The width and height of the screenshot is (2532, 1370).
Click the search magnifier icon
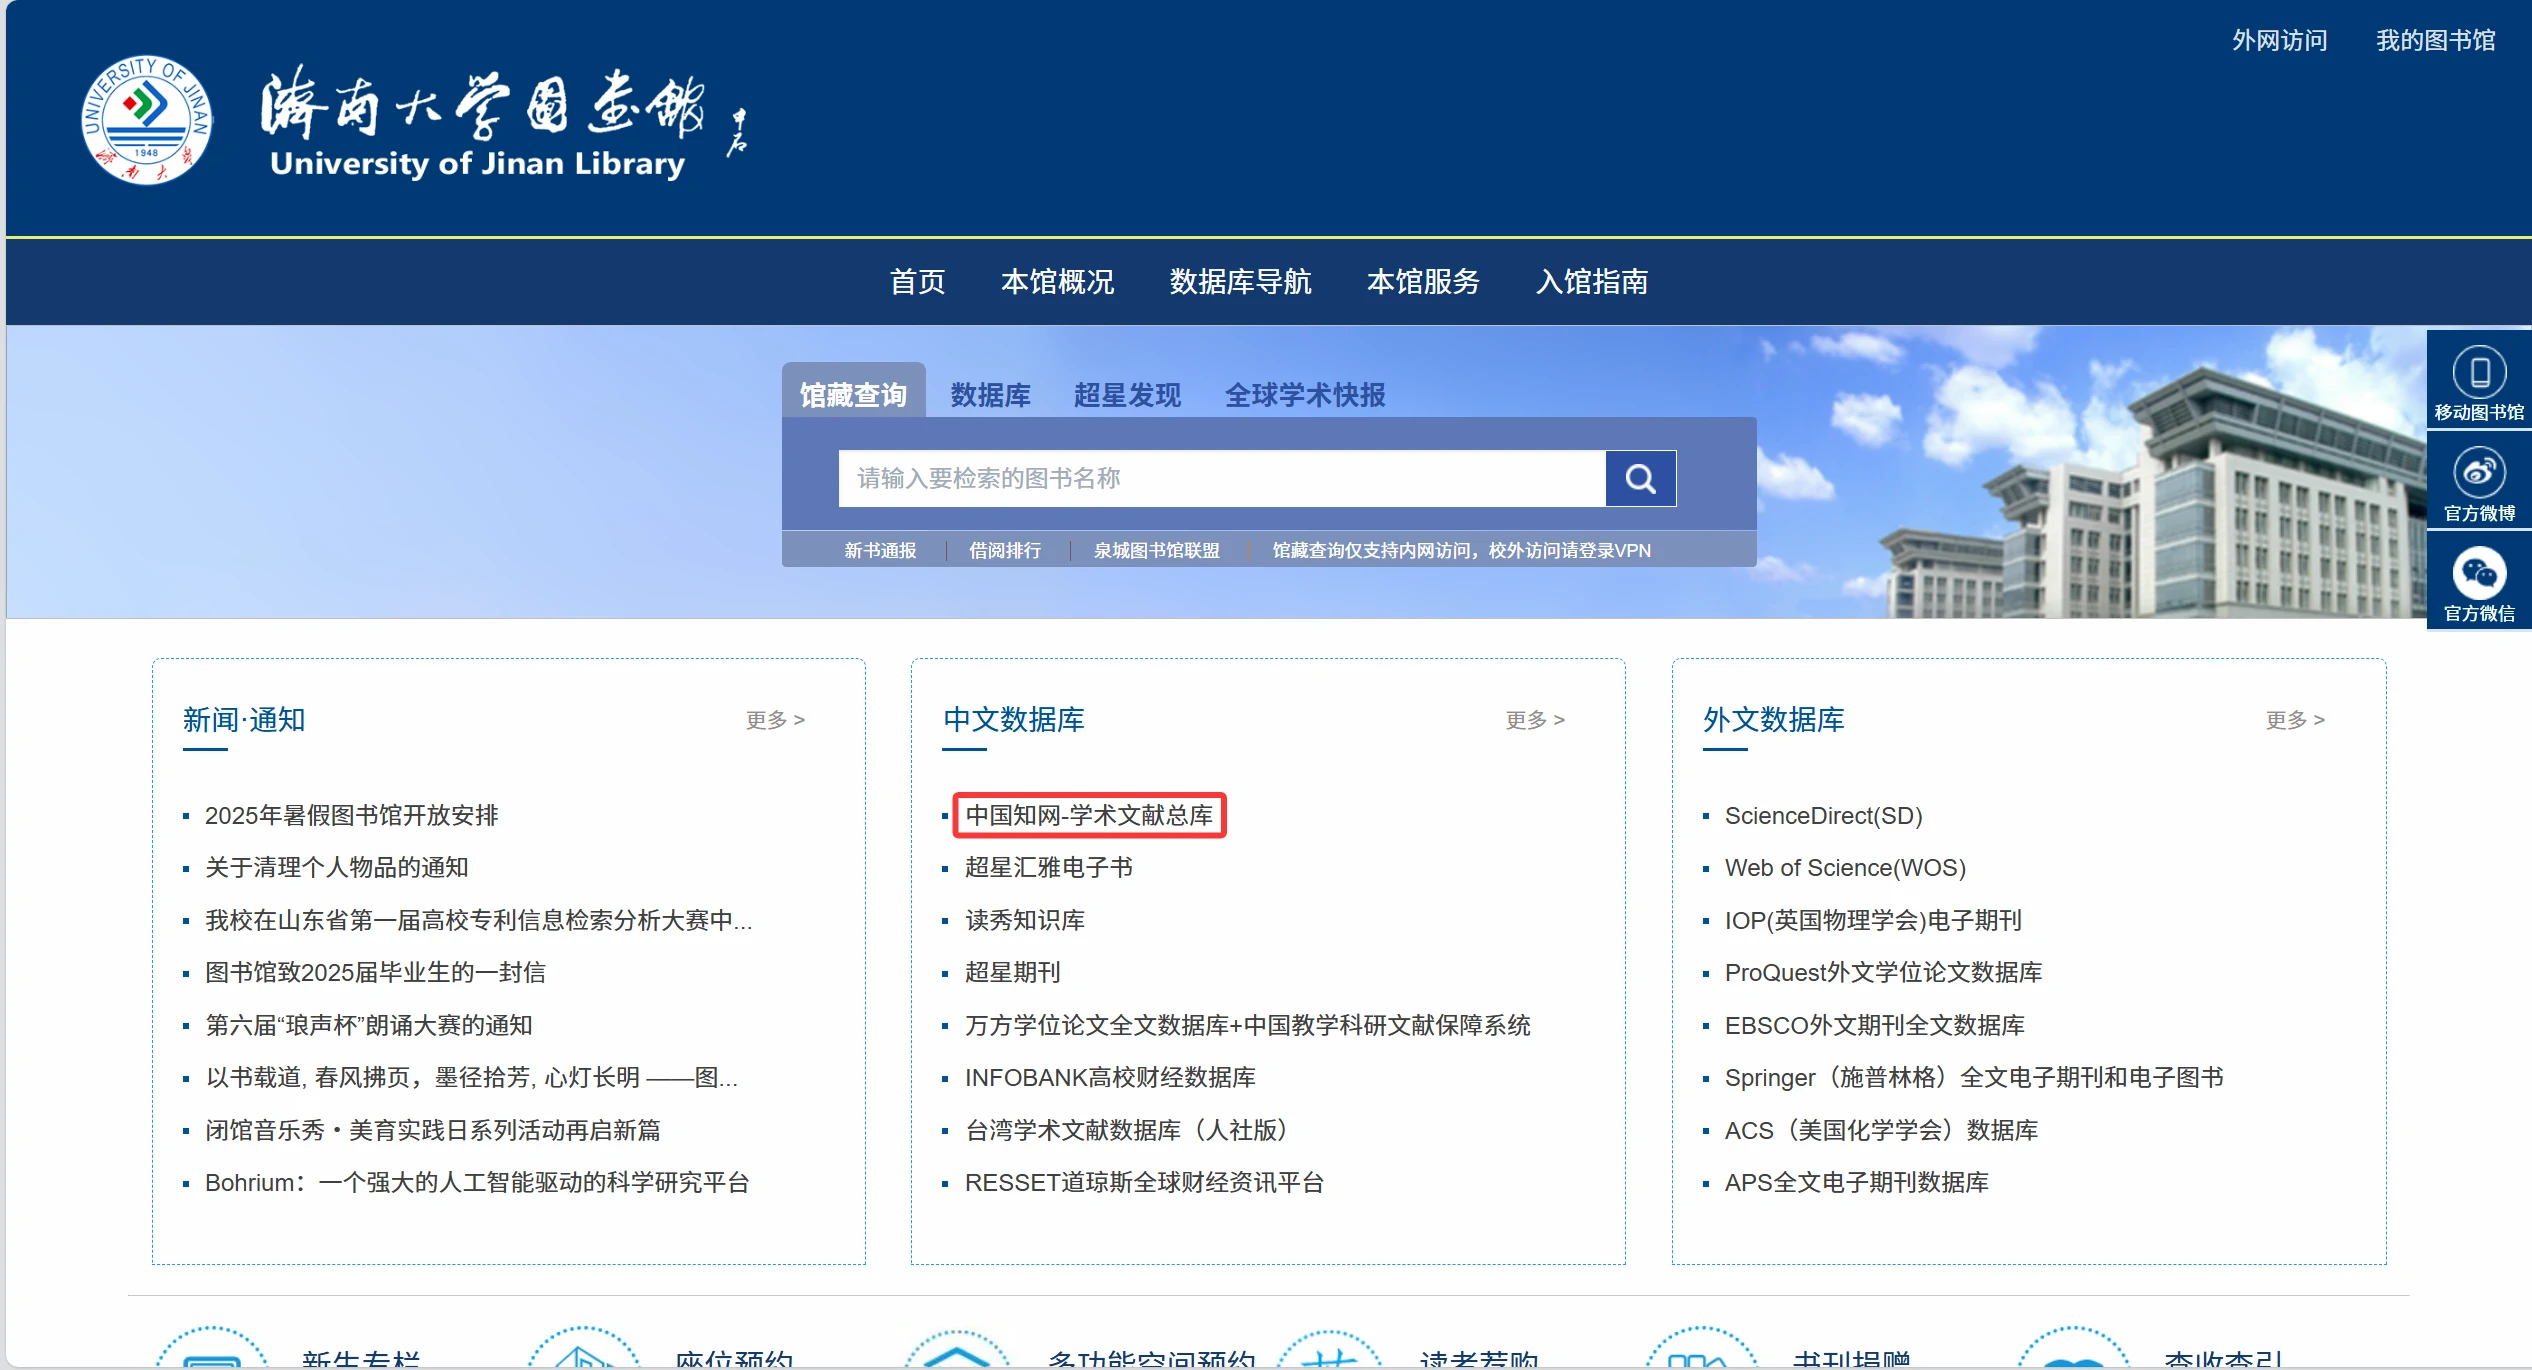coord(1639,479)
